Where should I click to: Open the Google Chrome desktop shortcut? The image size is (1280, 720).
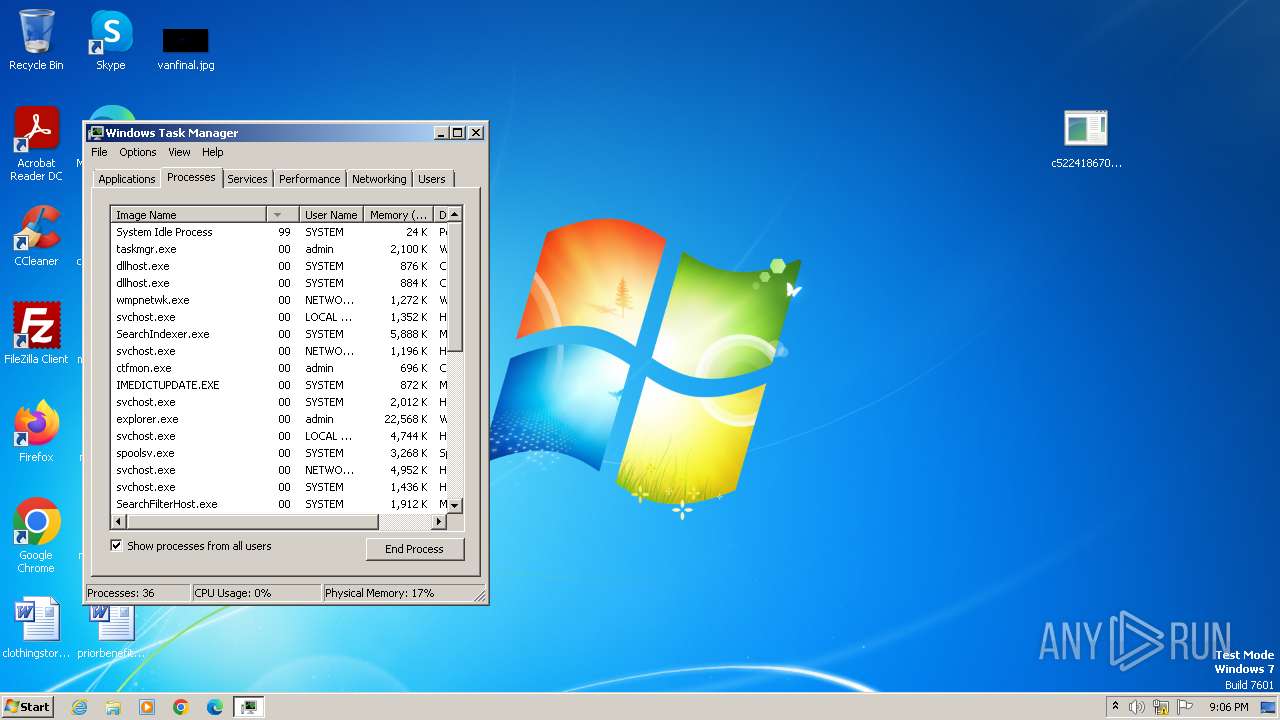[x=36, y=536]
